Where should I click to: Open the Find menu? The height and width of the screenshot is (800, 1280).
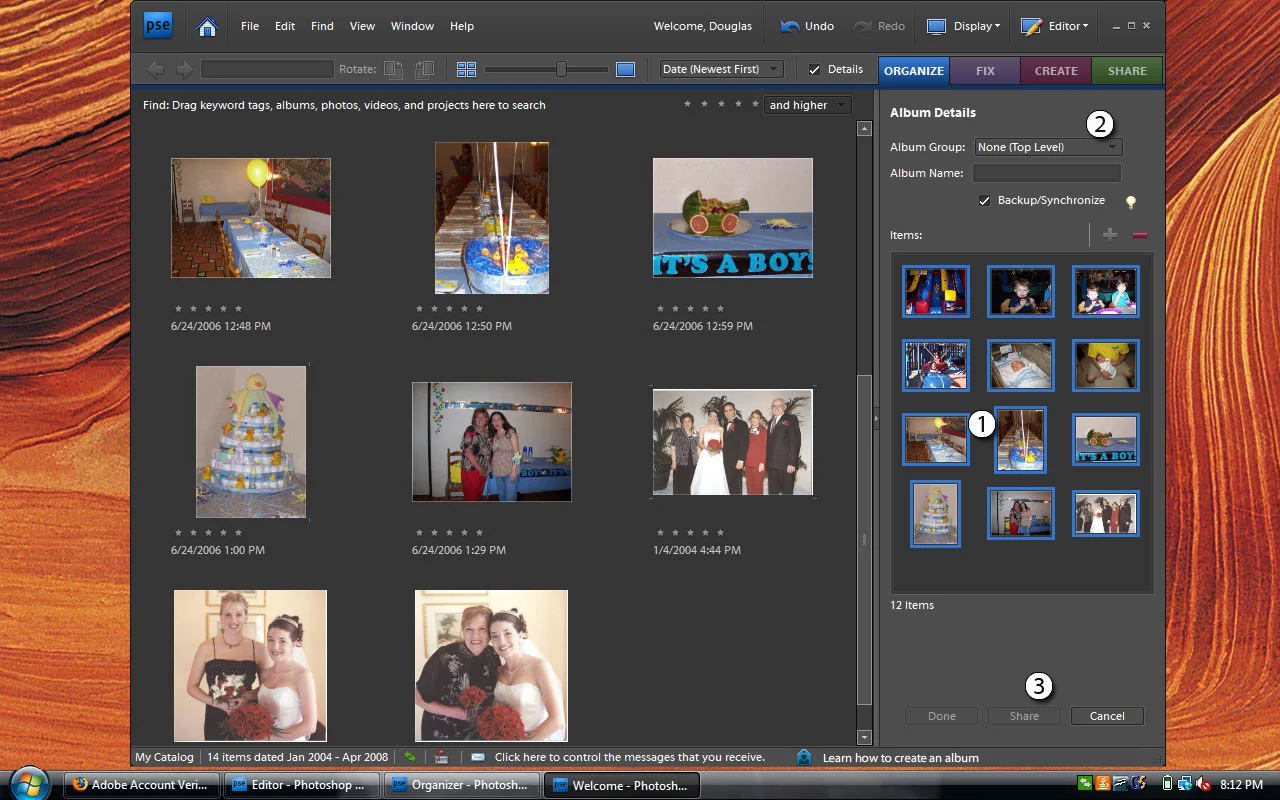[x=322, y=26]
